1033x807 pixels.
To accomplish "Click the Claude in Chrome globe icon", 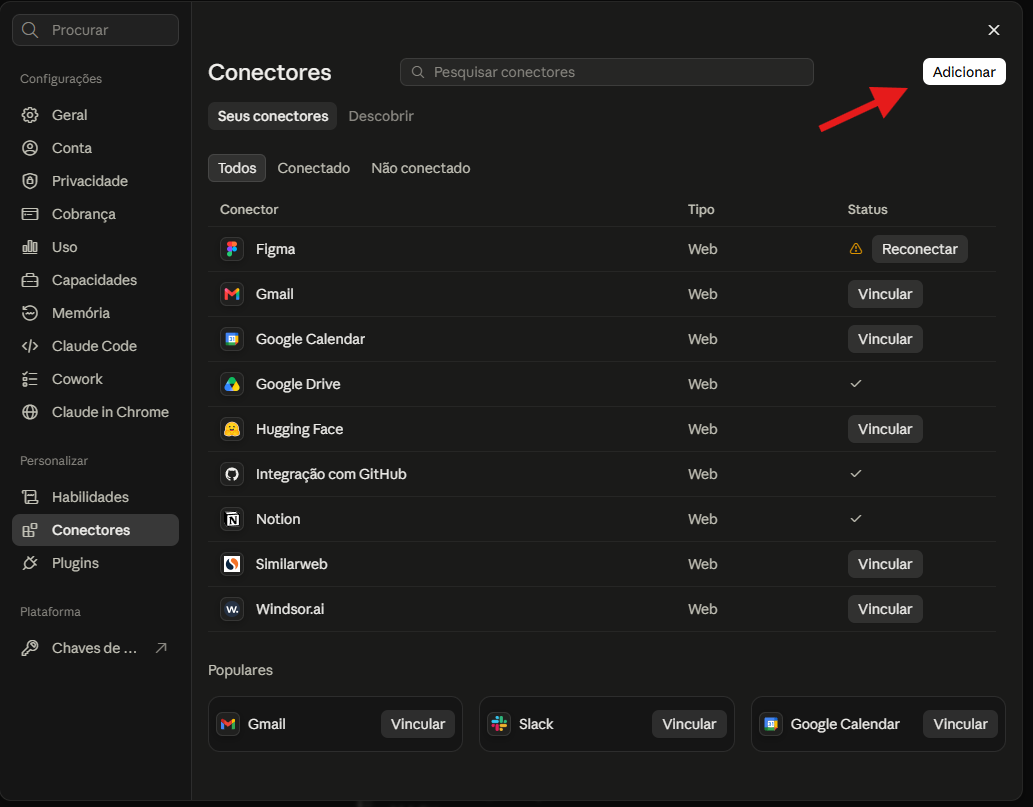I will [x=30, y=412].
